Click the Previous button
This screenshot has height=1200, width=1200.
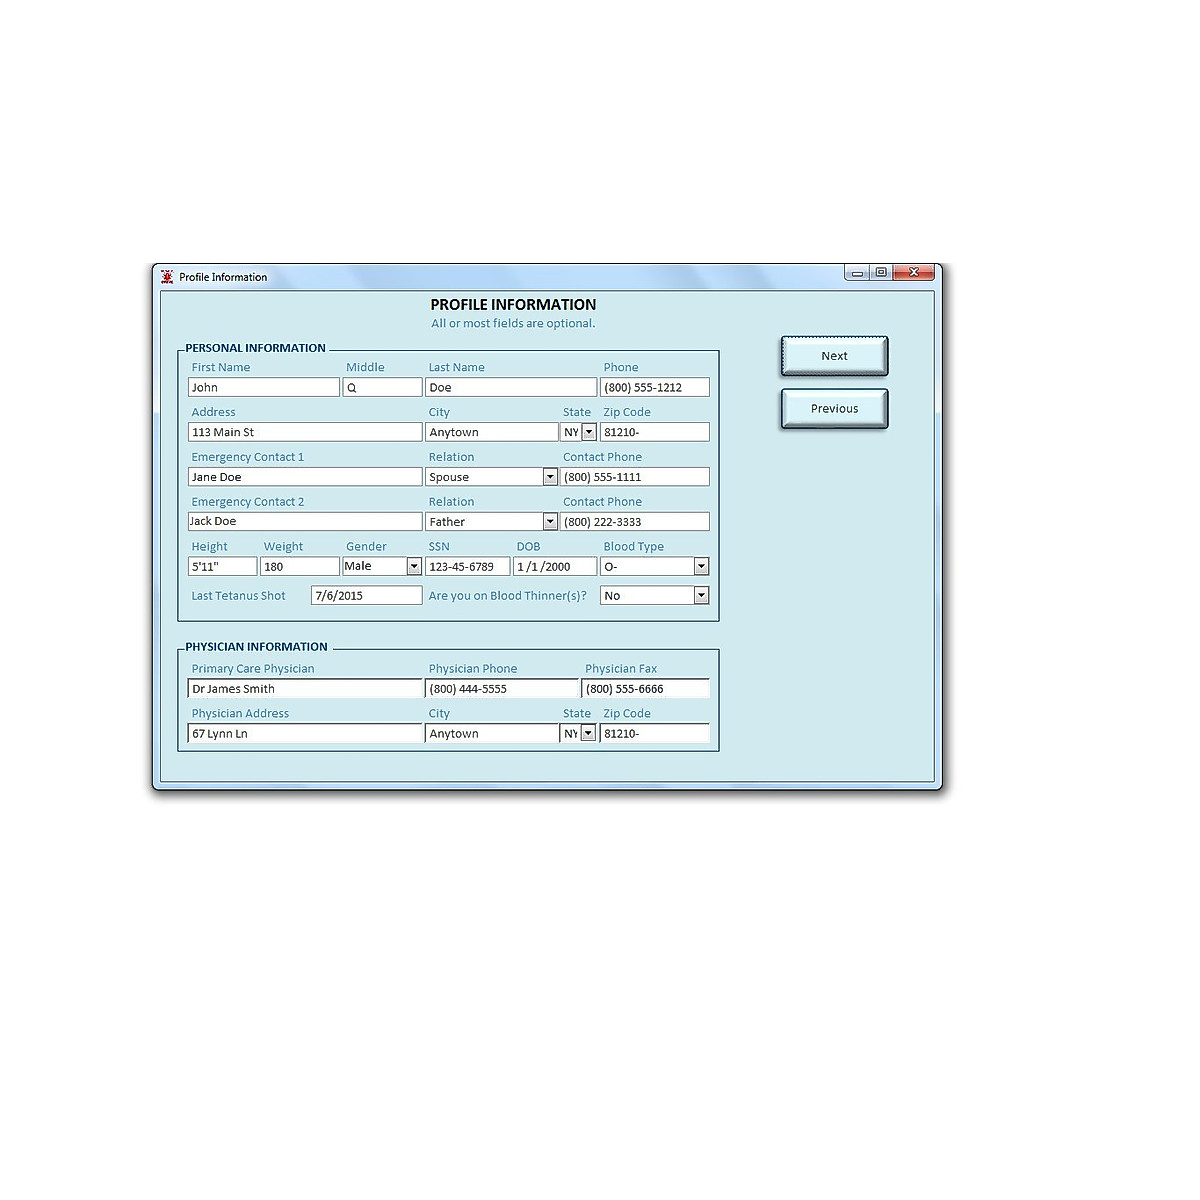pos(834,409)
